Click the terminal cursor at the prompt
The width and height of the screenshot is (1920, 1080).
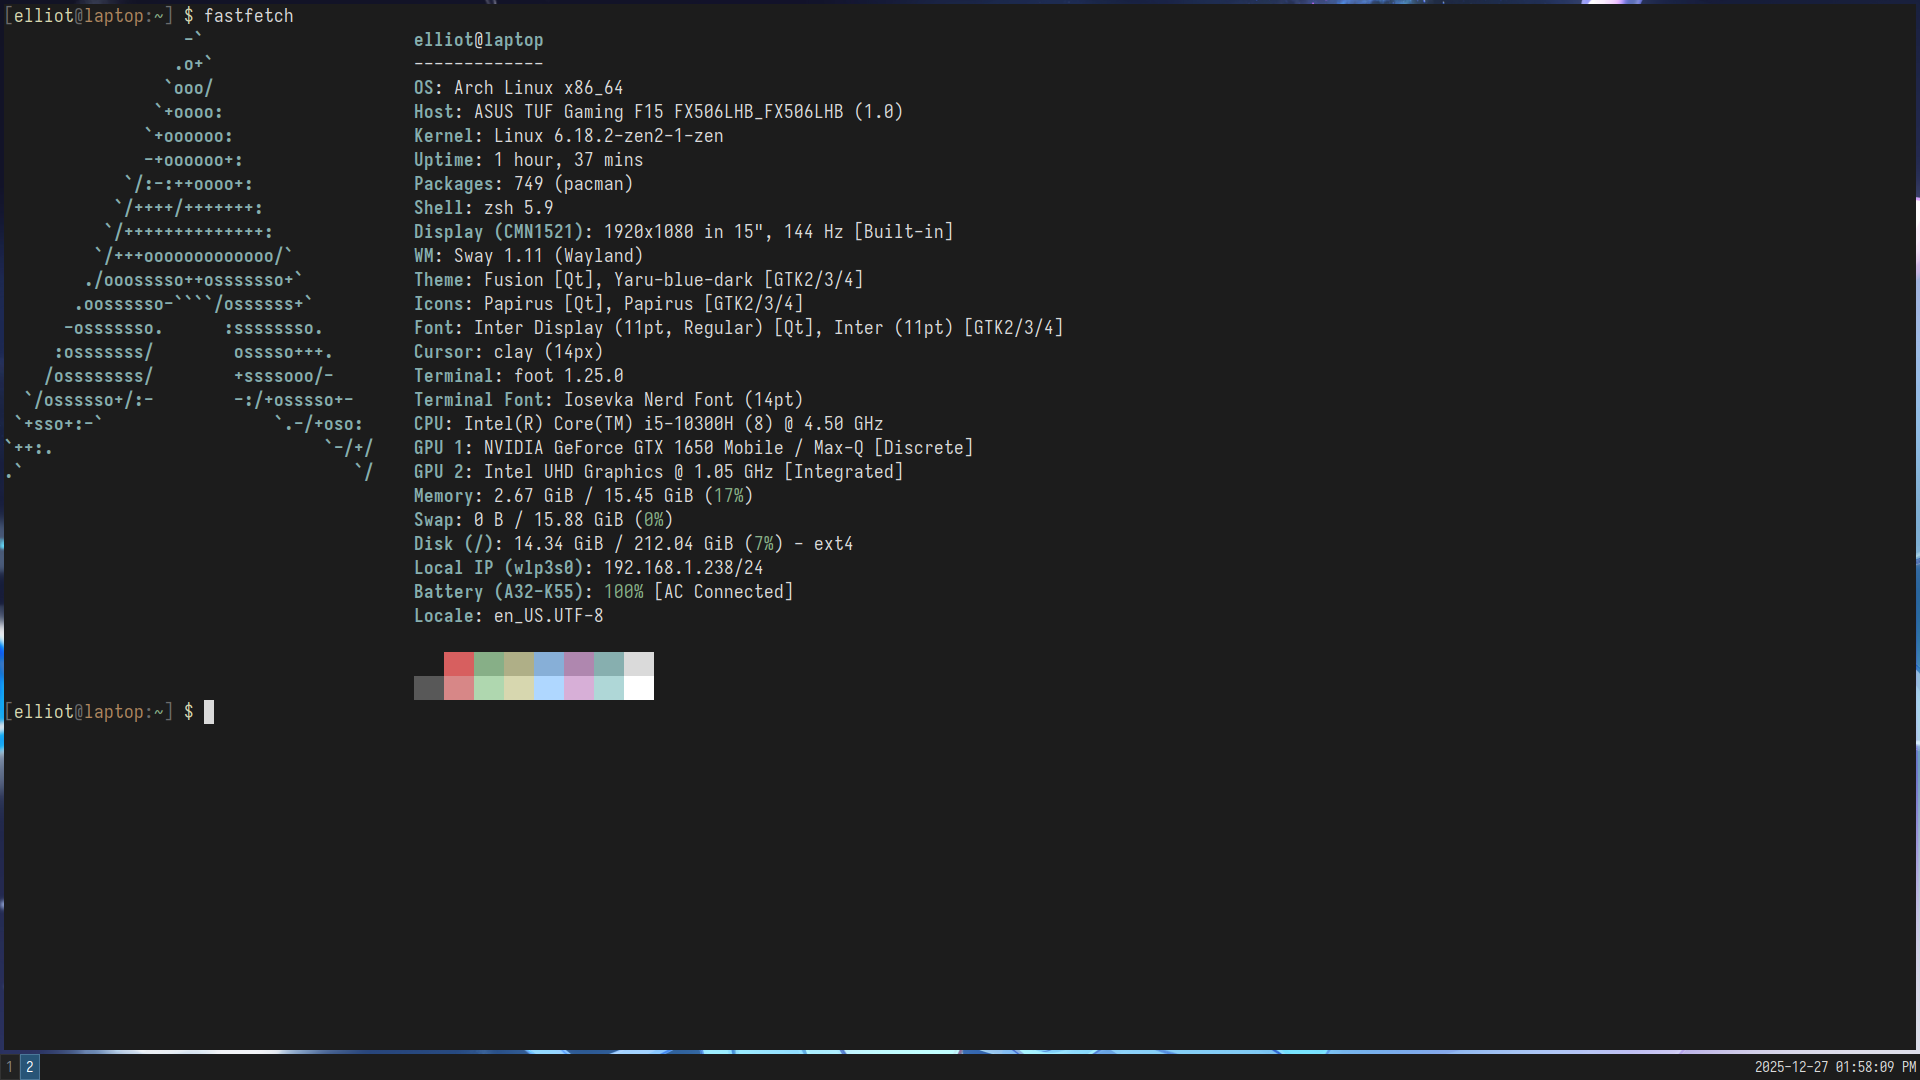click(x=209, y=712)
